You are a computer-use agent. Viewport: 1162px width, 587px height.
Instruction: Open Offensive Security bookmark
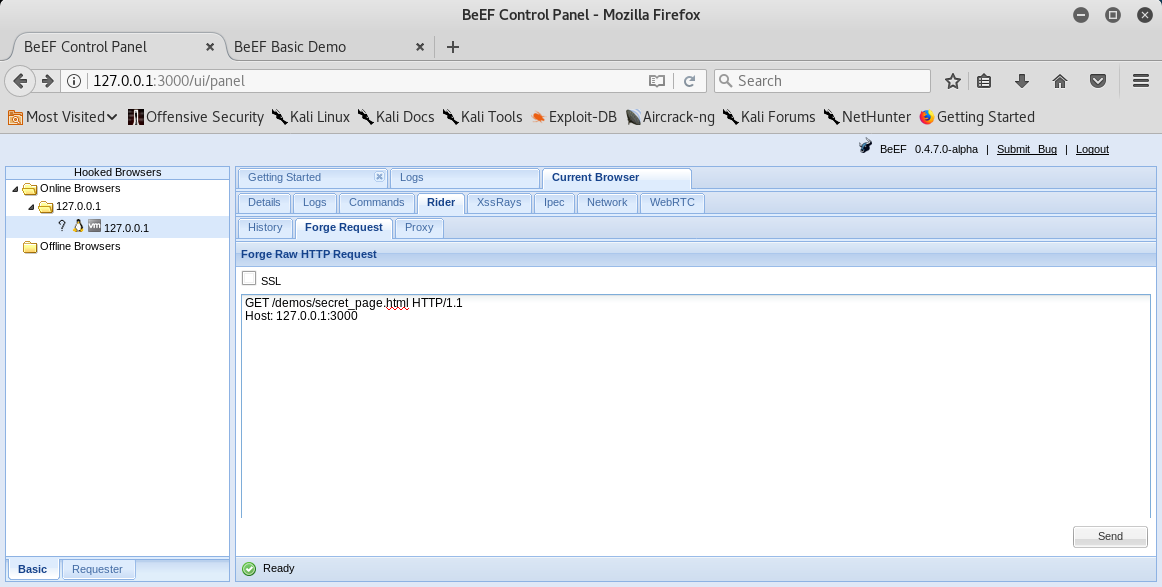[x=196, y=117]
